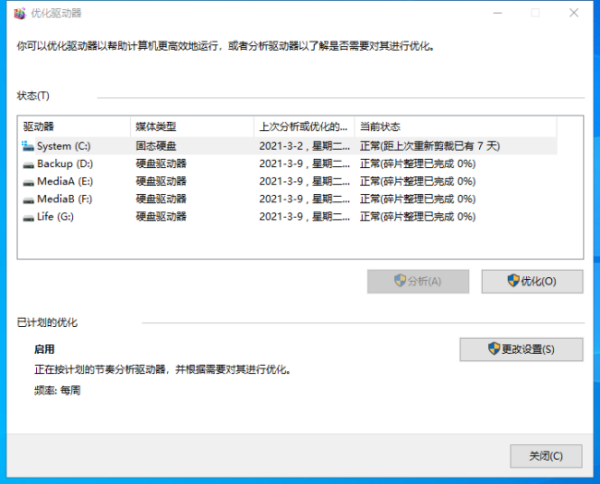The image size is (600, 484).
Task: Select the Life (G:) drive row
Action: pos(289,217)
